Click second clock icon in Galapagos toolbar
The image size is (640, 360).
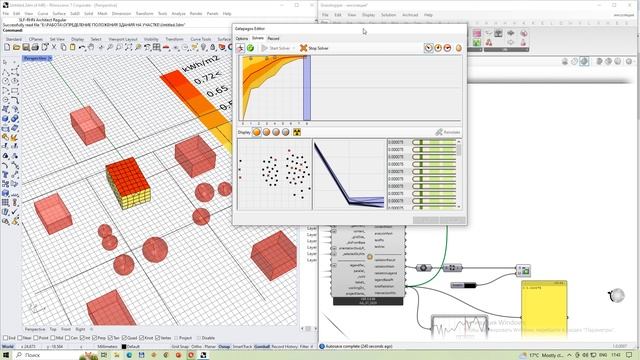click(x=438, y=48)
